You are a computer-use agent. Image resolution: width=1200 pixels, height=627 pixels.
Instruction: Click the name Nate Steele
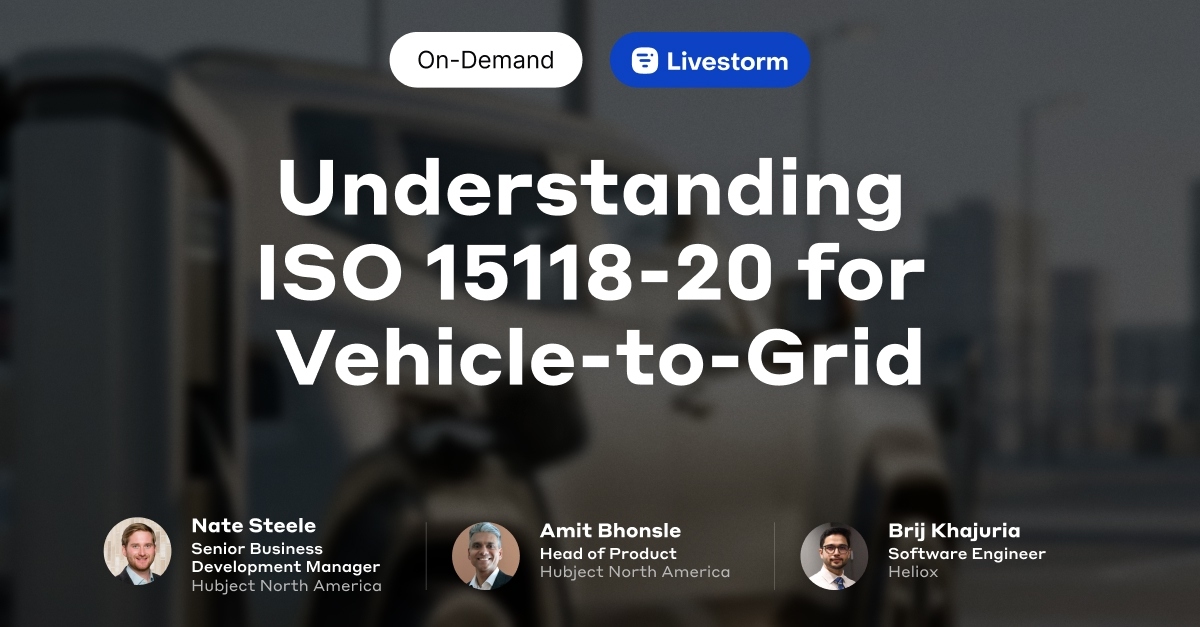(253, 525)
